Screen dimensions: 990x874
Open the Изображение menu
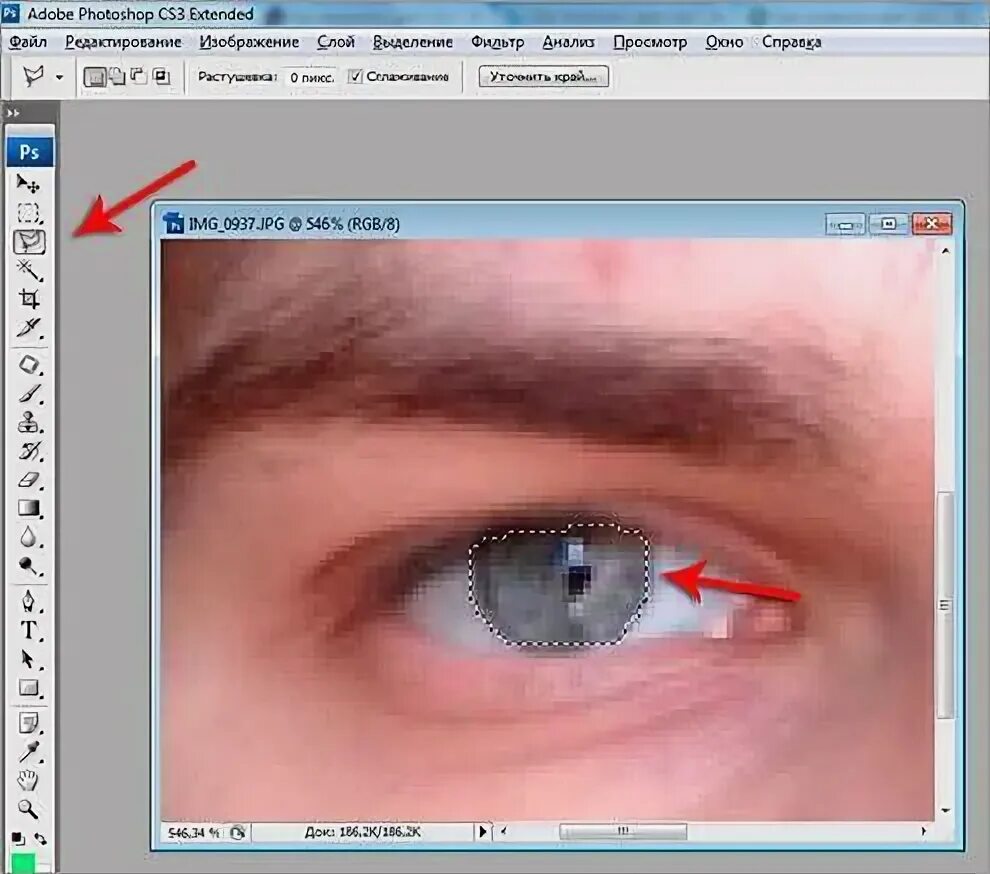coord(249,42)
